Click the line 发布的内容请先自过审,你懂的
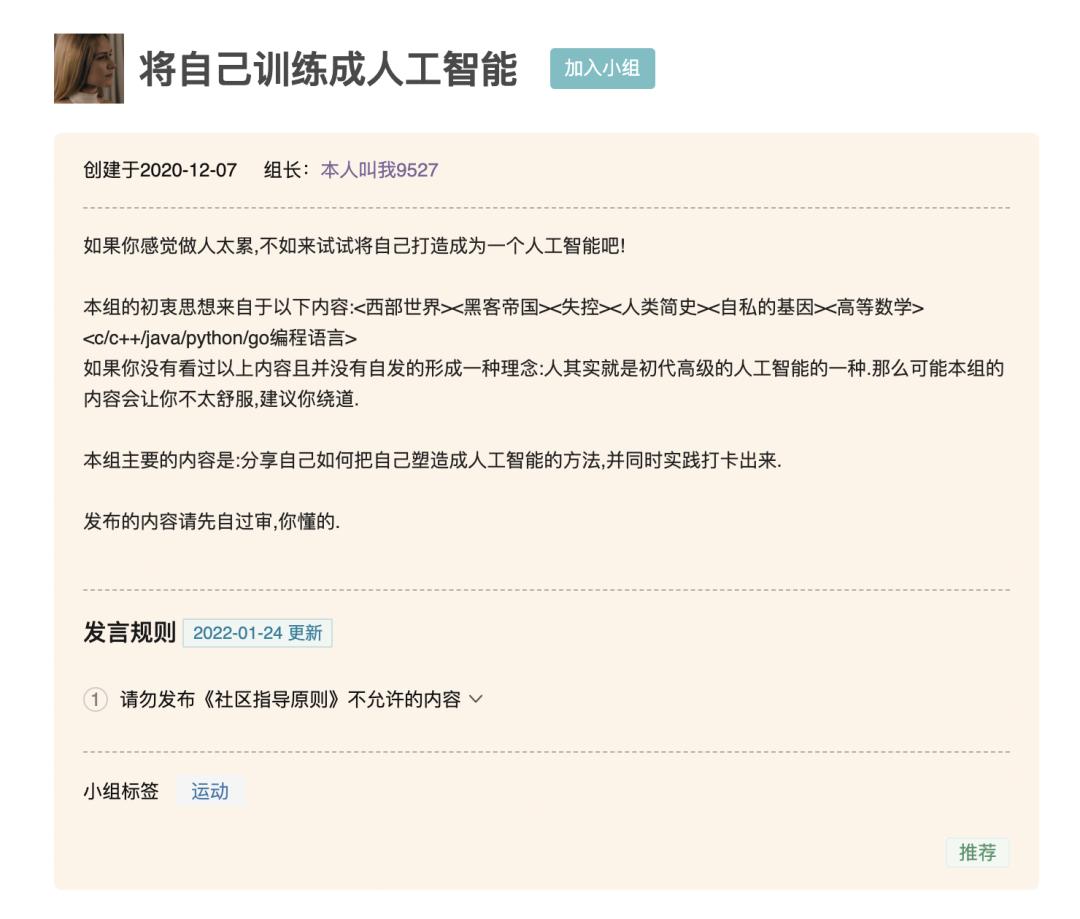This screenshot has width=1080, height=919. click(212, 522)
